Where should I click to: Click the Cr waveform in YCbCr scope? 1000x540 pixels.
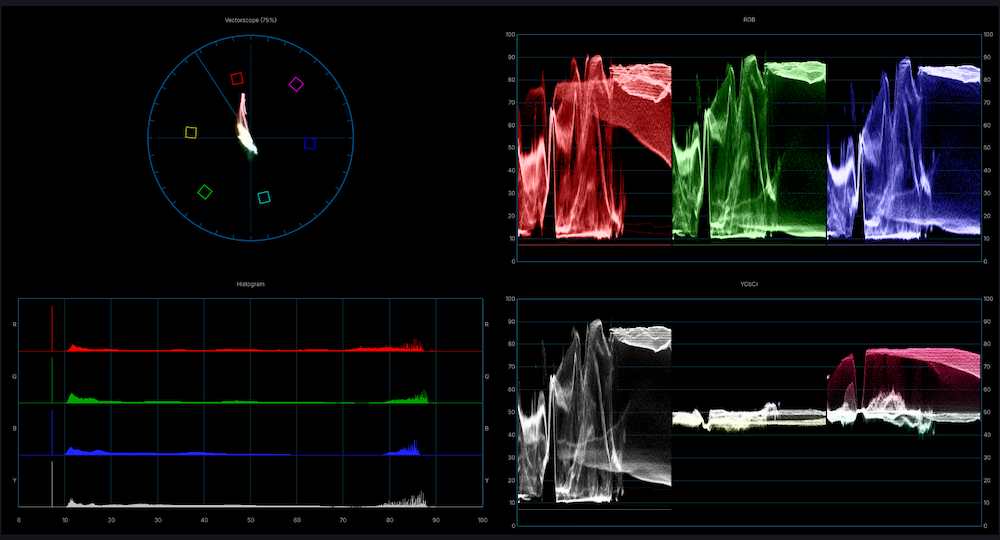(904, 390)
